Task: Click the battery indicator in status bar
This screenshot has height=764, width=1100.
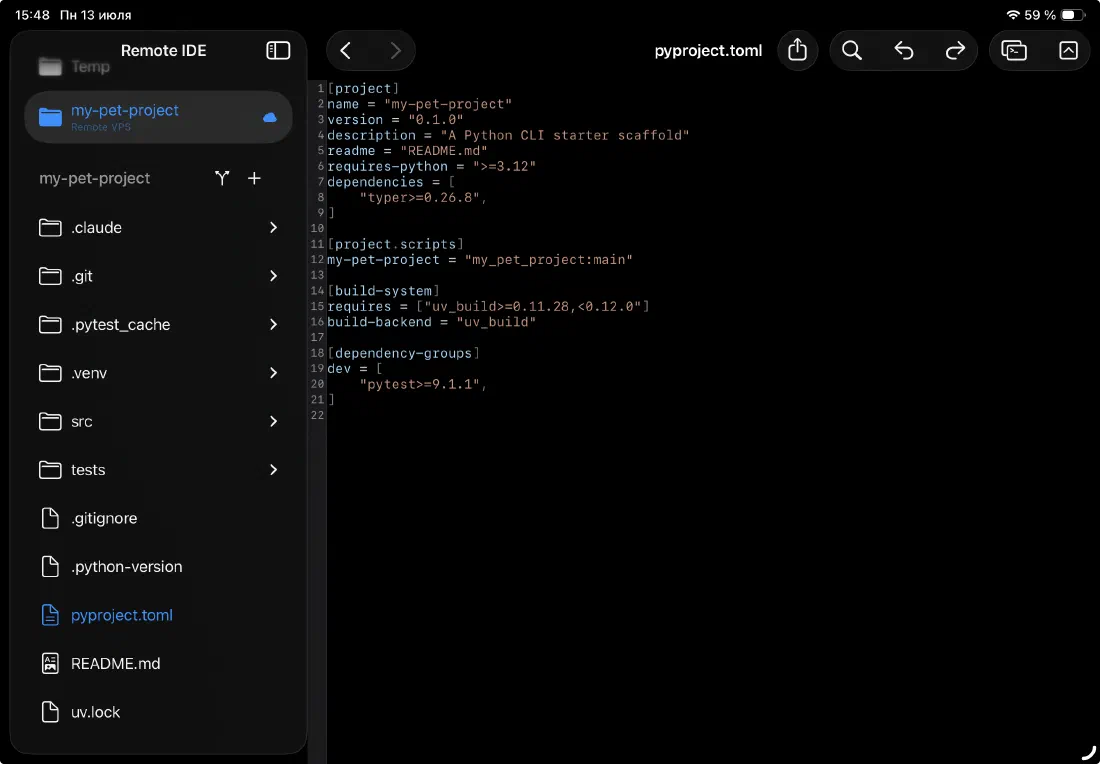Action: coord(1073,15)
